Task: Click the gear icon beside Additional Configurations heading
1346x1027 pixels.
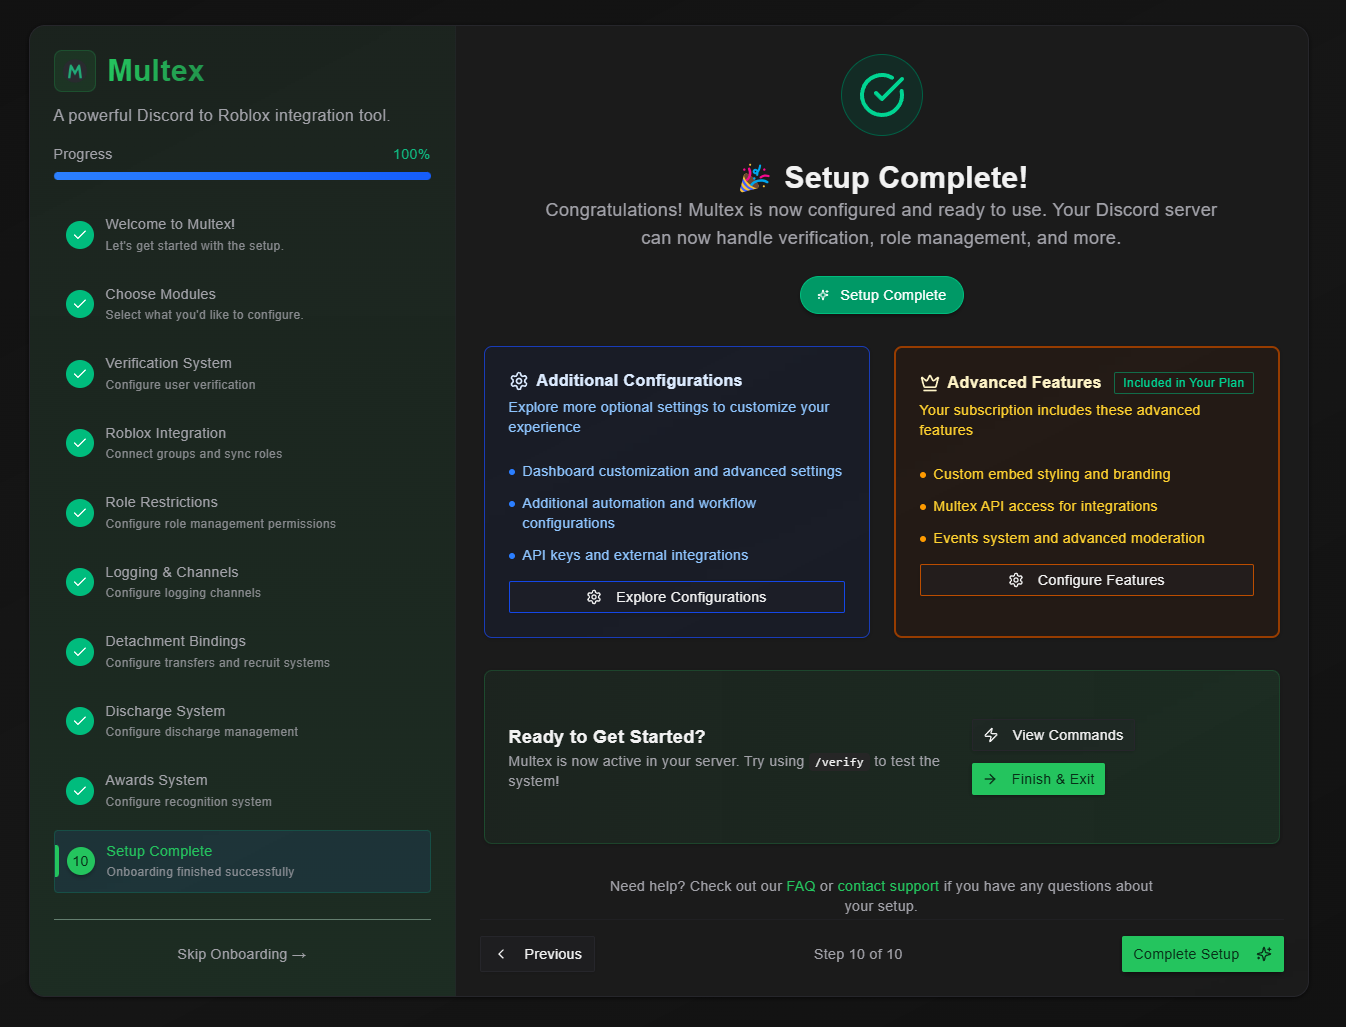Action: click(x=519, y=381)
